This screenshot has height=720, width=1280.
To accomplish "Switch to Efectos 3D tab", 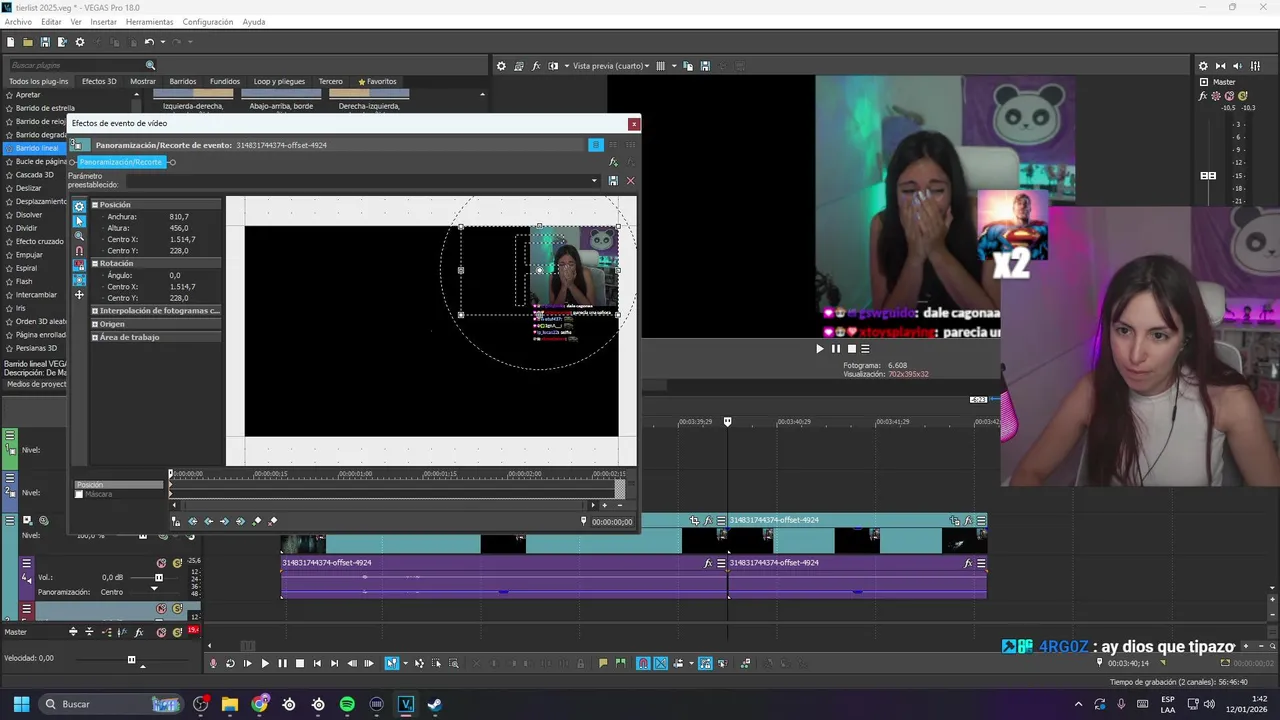I will (x=99, y=81).
